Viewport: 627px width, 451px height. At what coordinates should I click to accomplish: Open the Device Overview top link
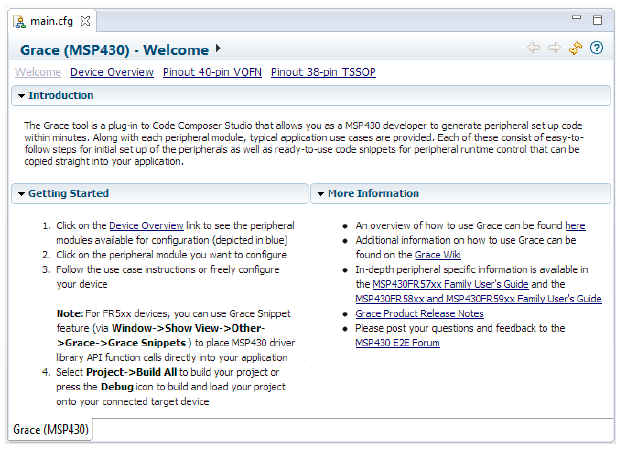pos(112,72)
